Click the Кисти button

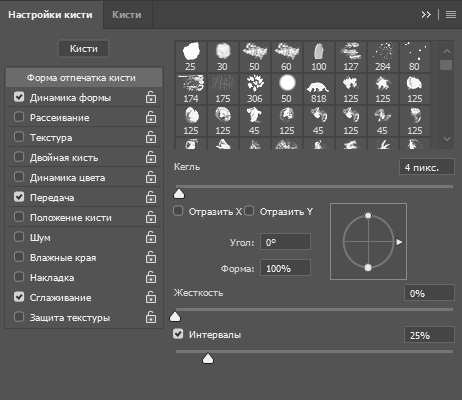(83, 49)
